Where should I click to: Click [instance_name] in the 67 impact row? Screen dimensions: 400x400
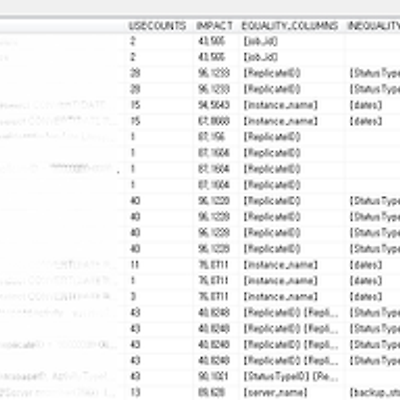pos(280,121)
